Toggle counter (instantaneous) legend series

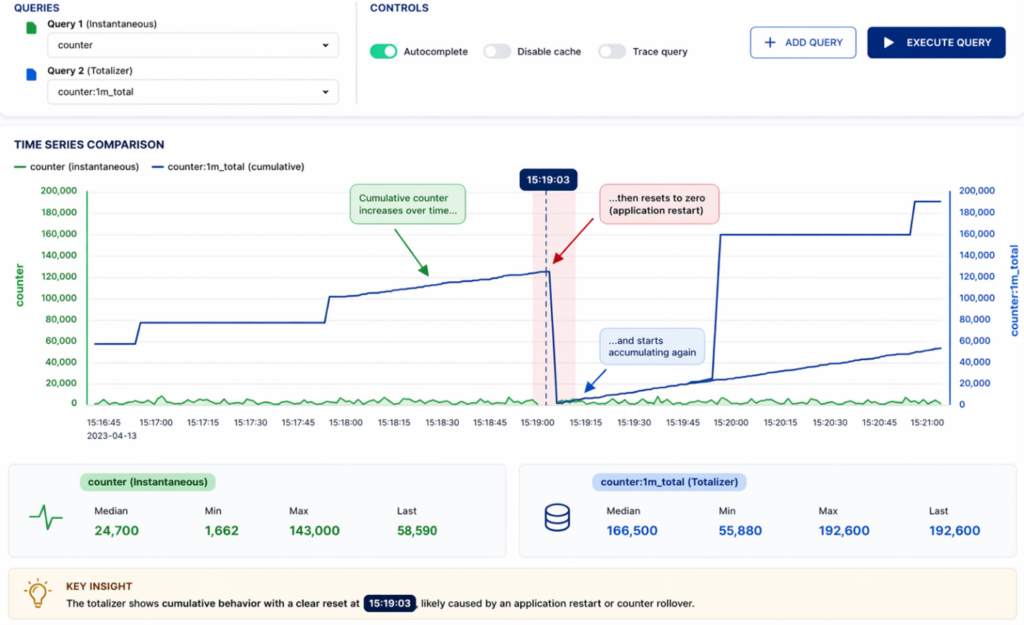pyautogui.click(x=77, y=166)
